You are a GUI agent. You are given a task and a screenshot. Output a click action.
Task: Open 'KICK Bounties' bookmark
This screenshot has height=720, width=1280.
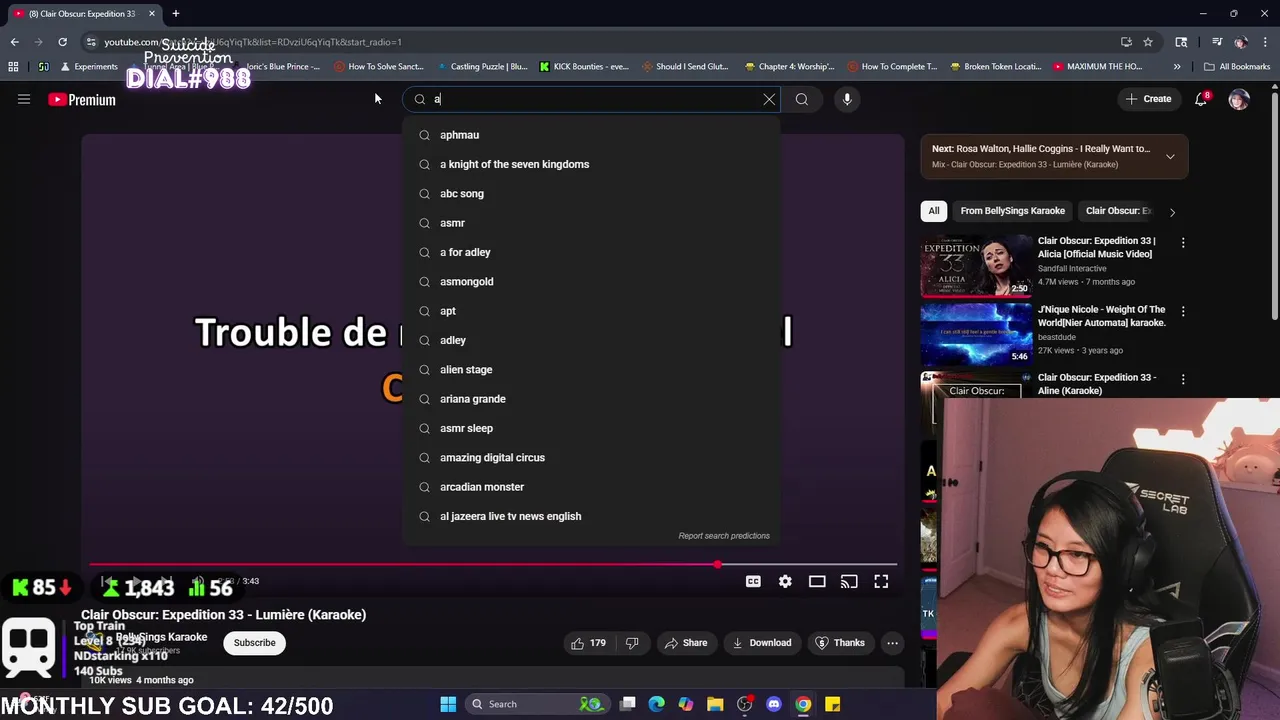(x=584, y=67)
